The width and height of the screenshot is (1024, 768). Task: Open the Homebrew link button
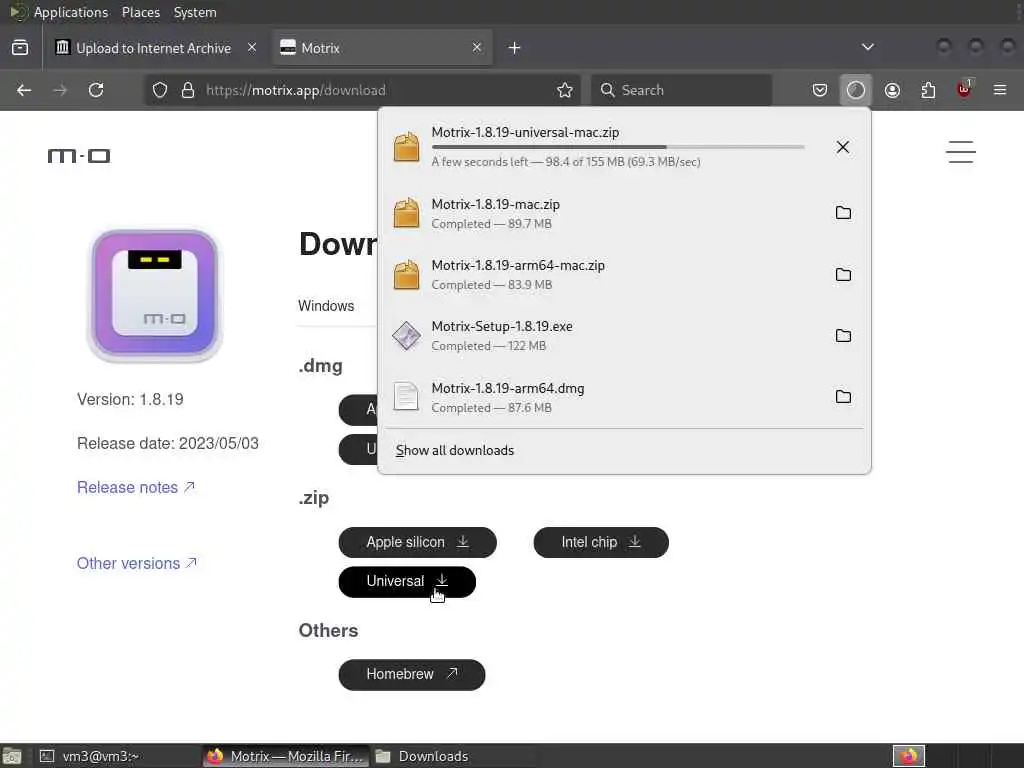pyautogui.click(x=411, y=674)
